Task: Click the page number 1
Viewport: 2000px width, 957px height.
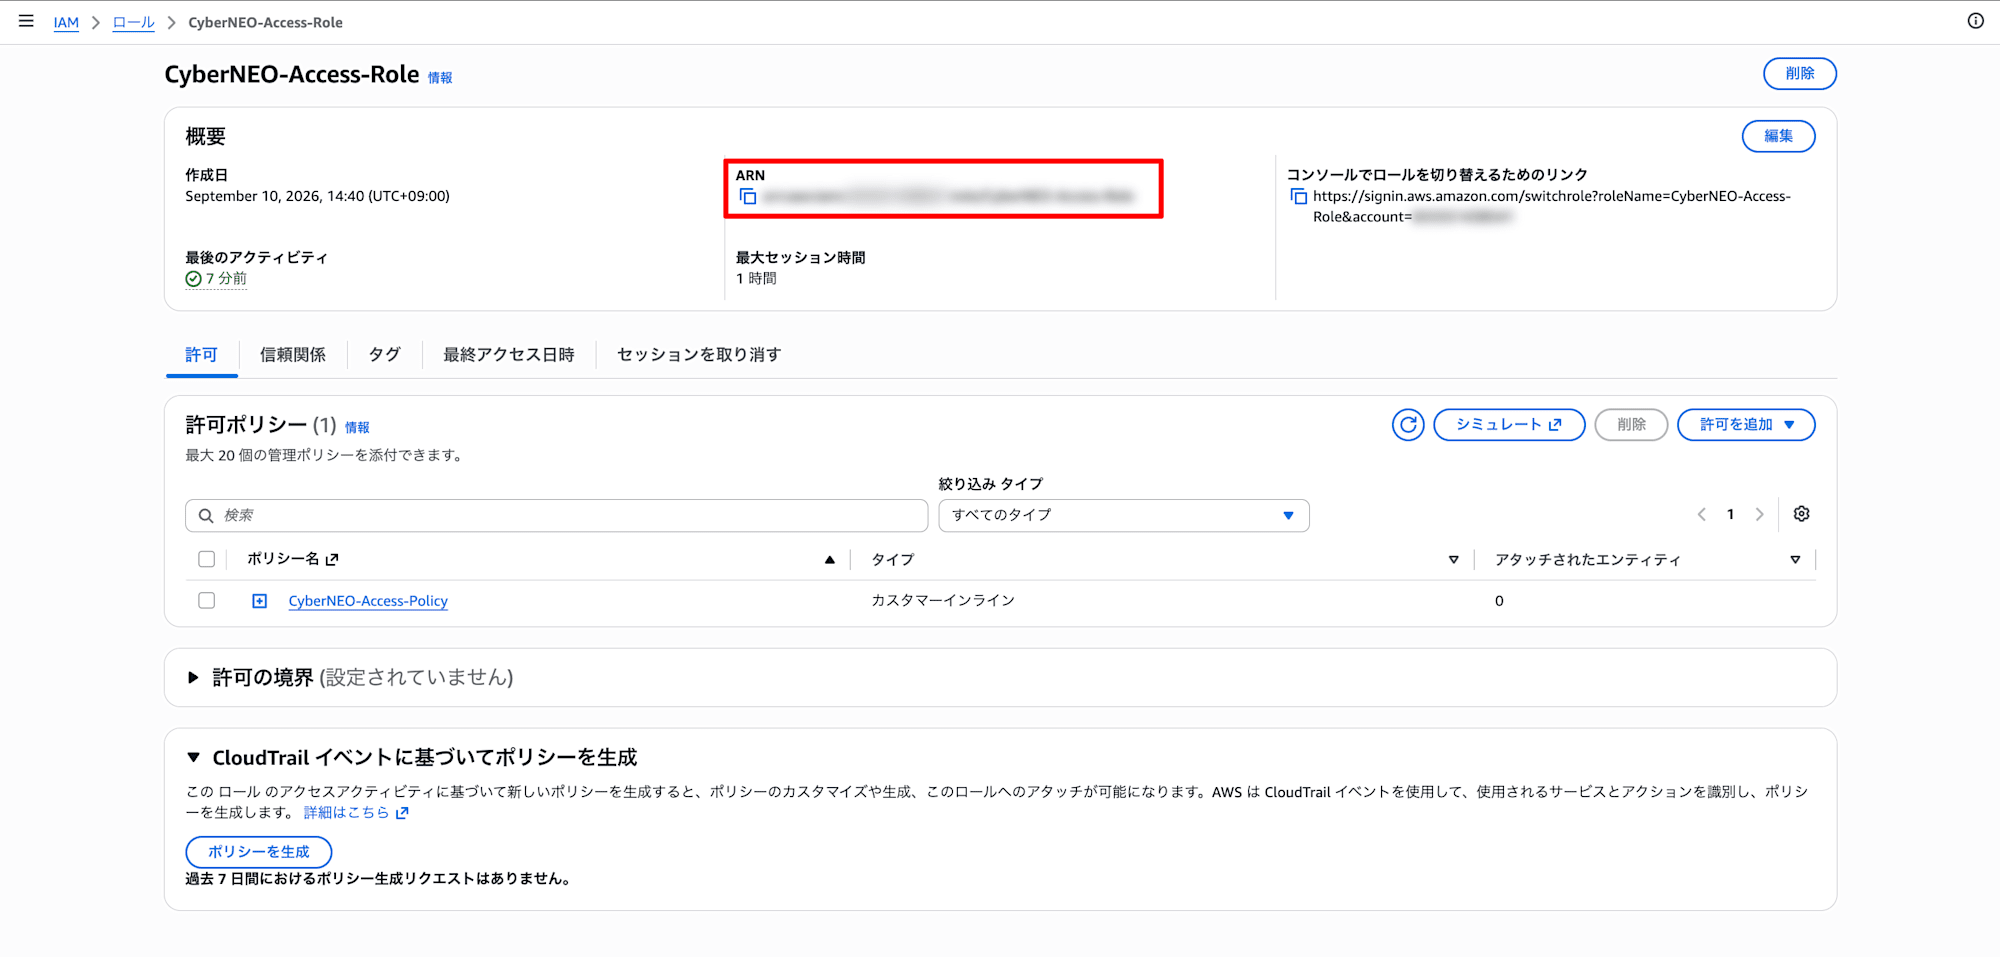Action: coord(1730,515)
